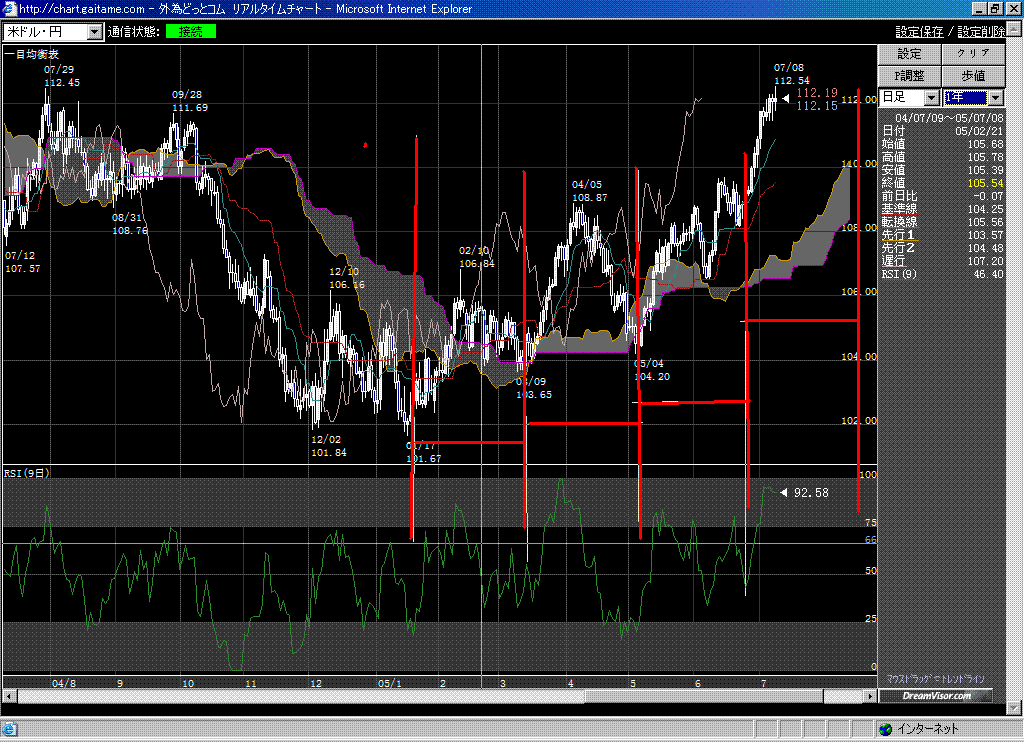
Task: Click the 終値 value 105.54
Action: (x=985, y=183)
